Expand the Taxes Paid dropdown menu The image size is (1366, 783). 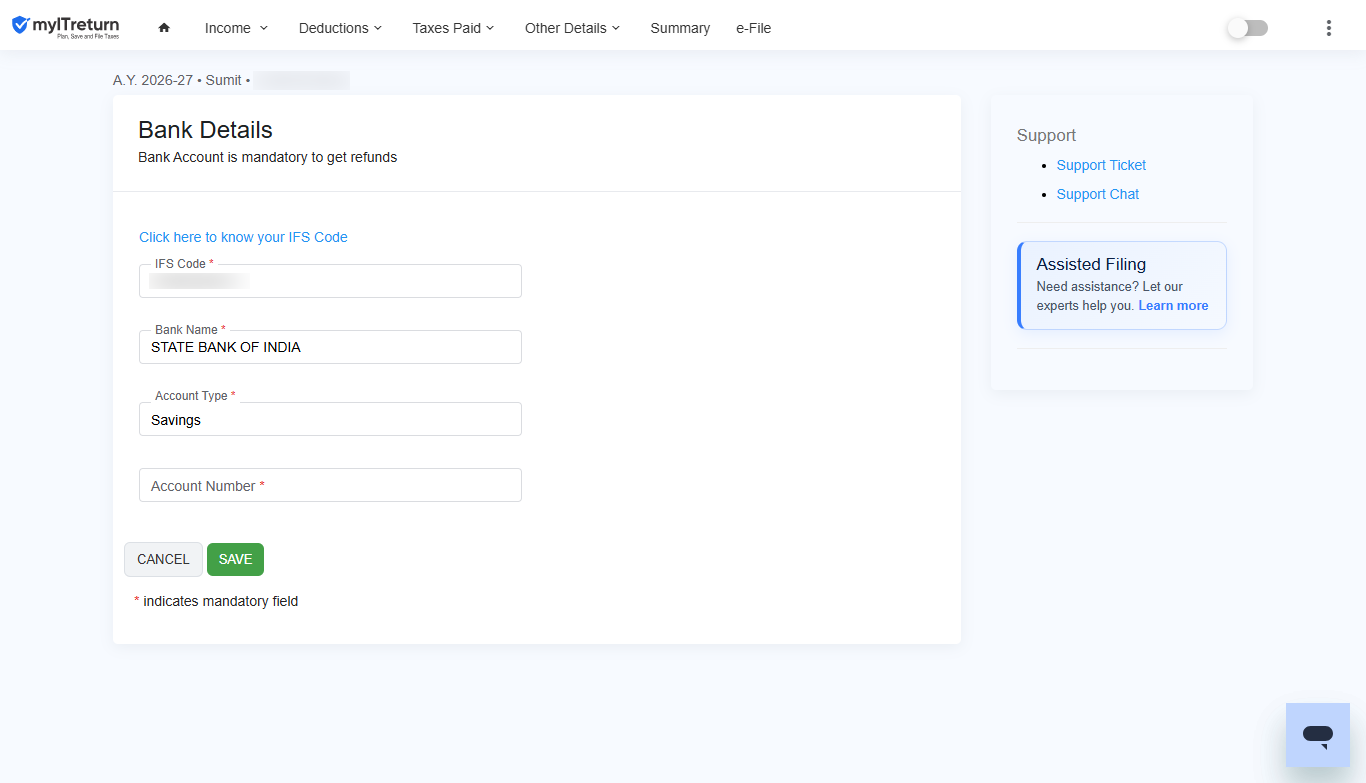click(x=453, y=28)
